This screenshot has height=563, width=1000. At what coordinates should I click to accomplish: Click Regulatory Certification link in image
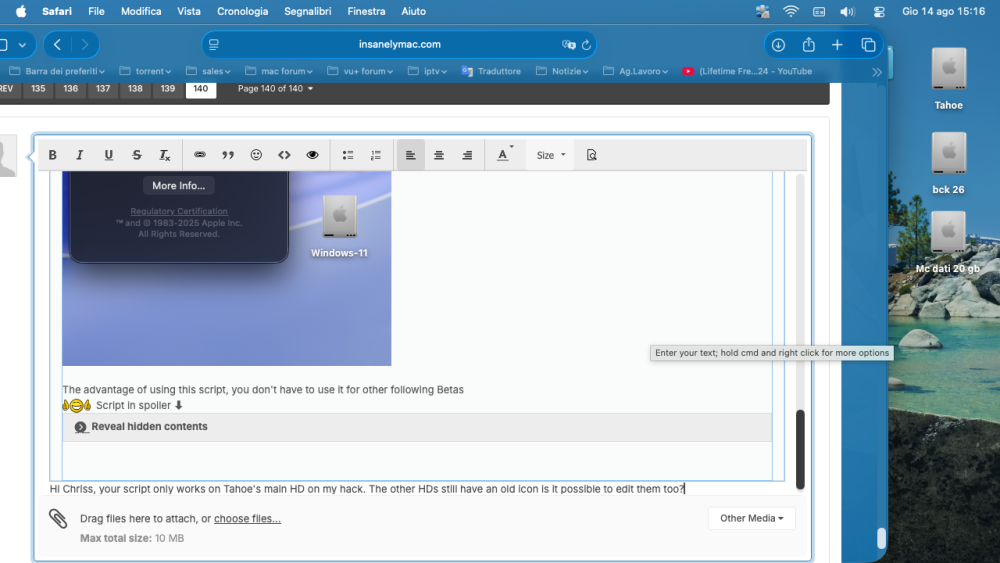click(x=179, y=211)
